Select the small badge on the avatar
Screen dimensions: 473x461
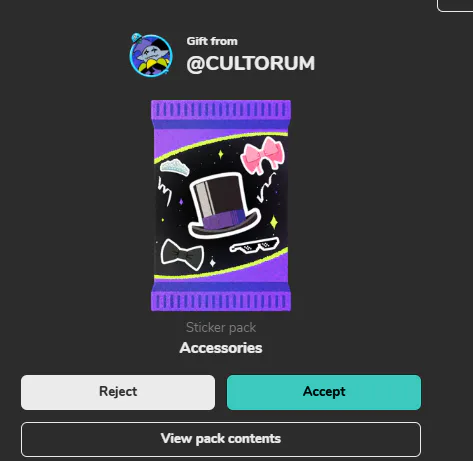(x=136, y=38)
